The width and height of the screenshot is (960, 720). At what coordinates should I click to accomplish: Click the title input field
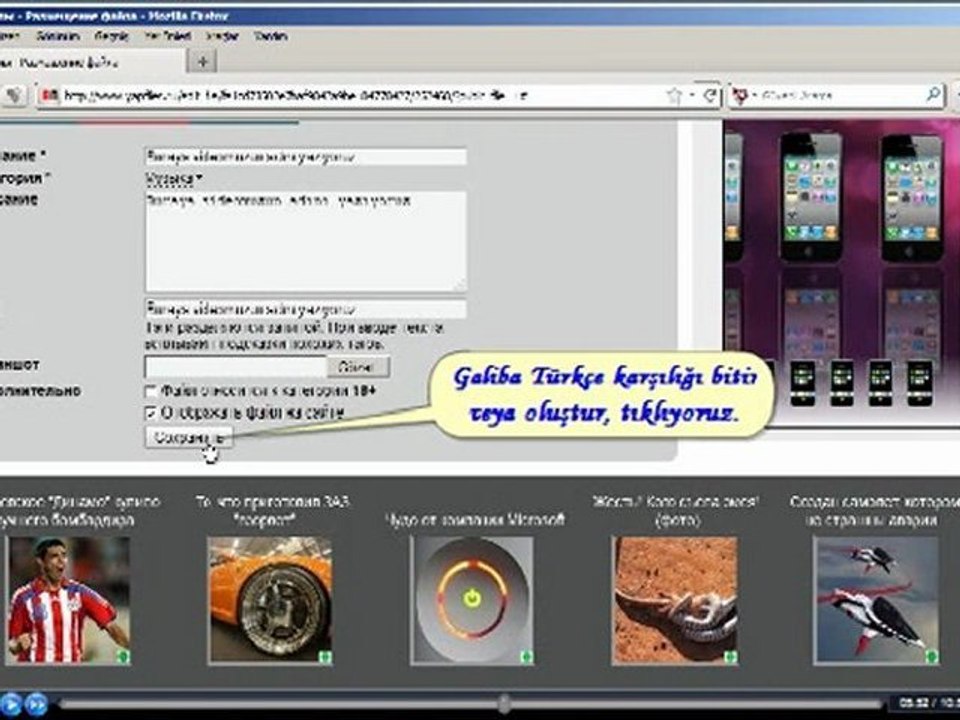[x=306, y=157]
